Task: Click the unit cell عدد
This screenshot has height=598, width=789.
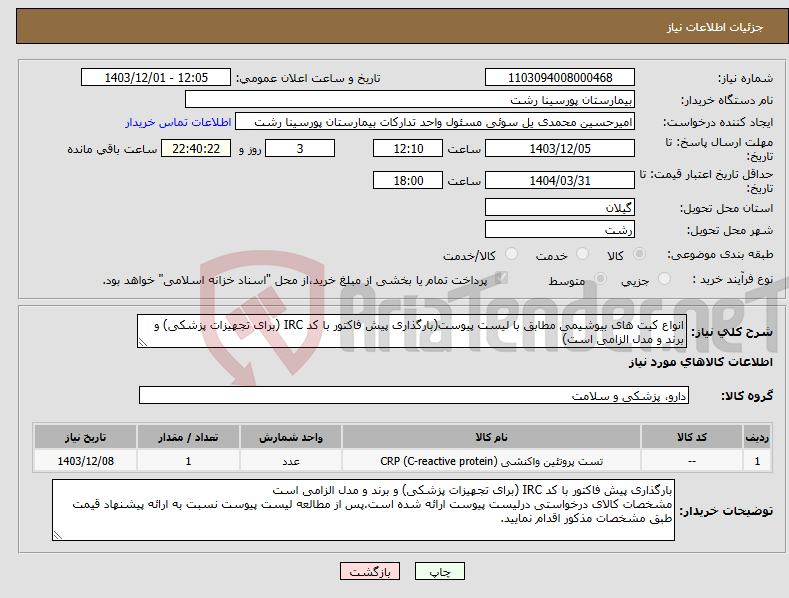Action: pyautogui.click(x=291, y=461)
